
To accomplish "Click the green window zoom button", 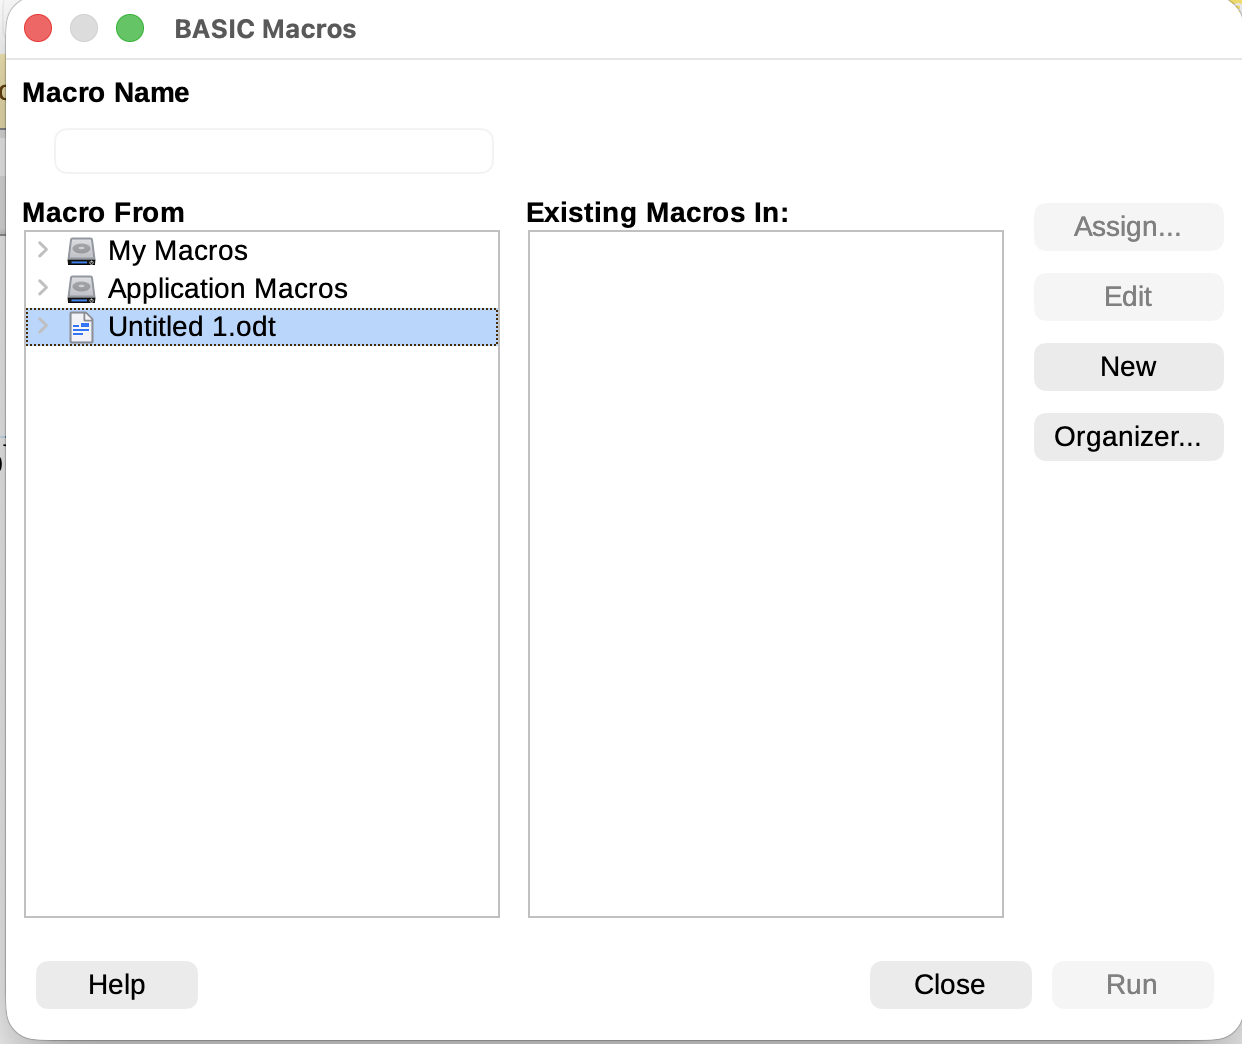I will pos(130,29).
